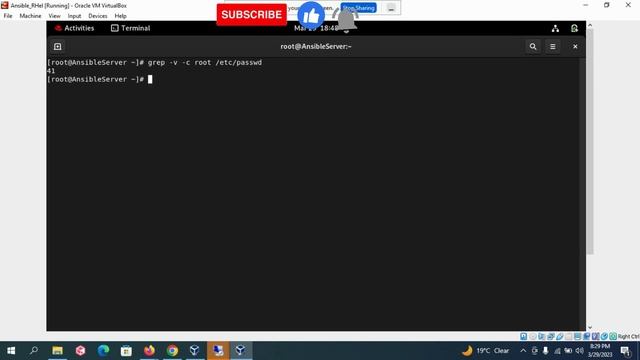Open Microsoft Store from taskbar
The image size is (640, 360).
126,351
